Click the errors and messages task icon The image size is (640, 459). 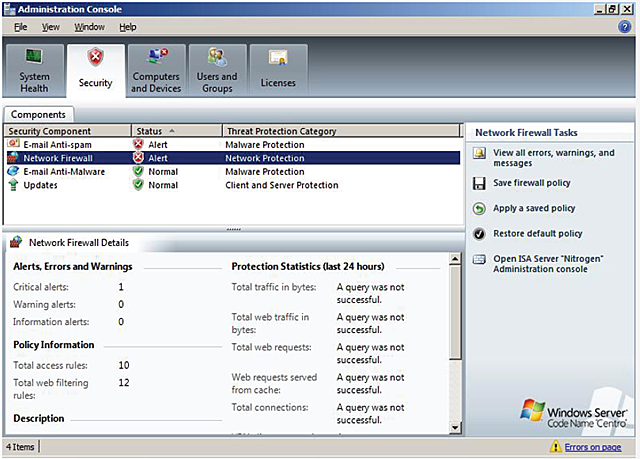(x=479, y=153)
